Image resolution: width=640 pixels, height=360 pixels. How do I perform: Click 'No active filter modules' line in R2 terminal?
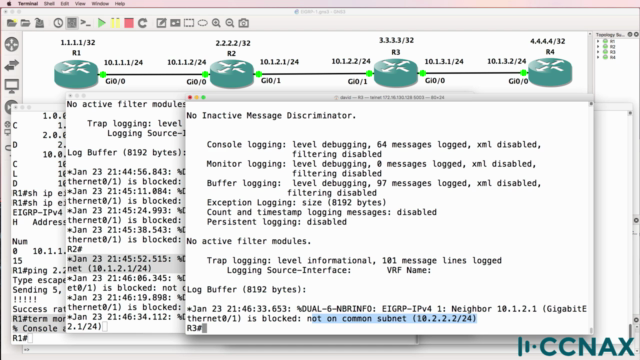pyautogui.click(x=126, y=104)
